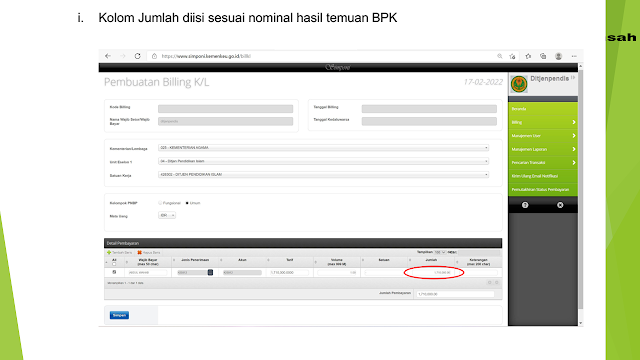640x360 pixels.
Task: Select the Umum radio button
Action: pyautogui.click(x=187, y=203)
